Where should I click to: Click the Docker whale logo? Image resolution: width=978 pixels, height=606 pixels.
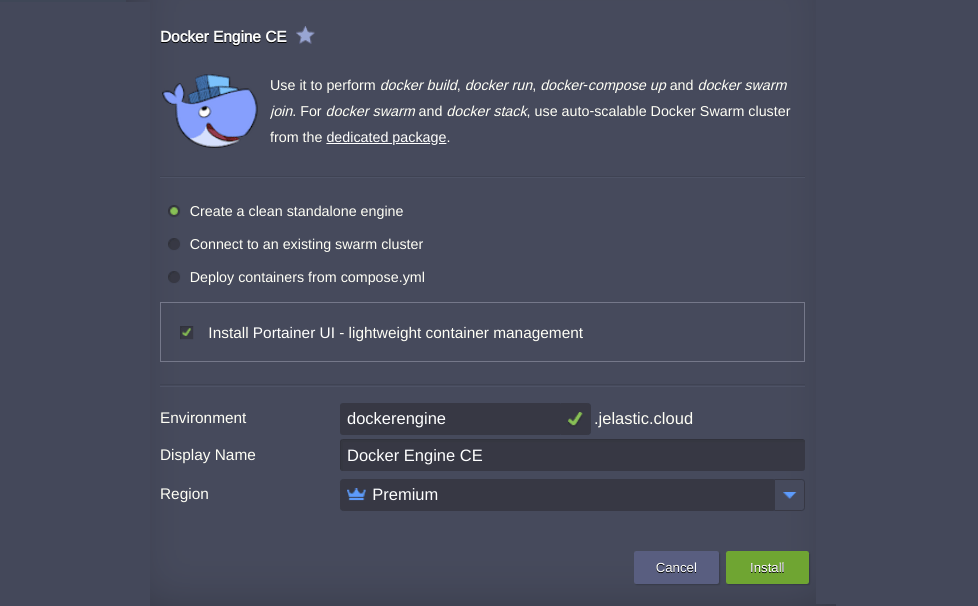pyautogui.click(x=210, y=111)
